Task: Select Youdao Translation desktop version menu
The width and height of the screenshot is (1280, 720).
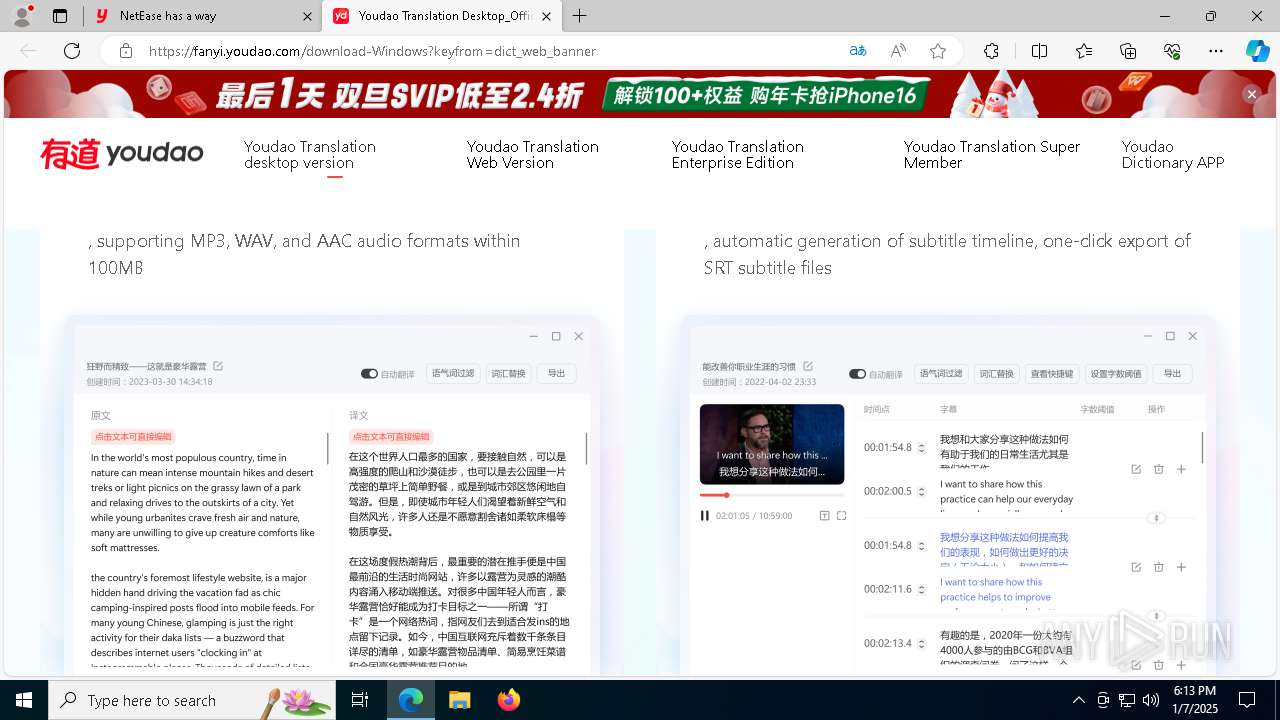Action: 310,155
